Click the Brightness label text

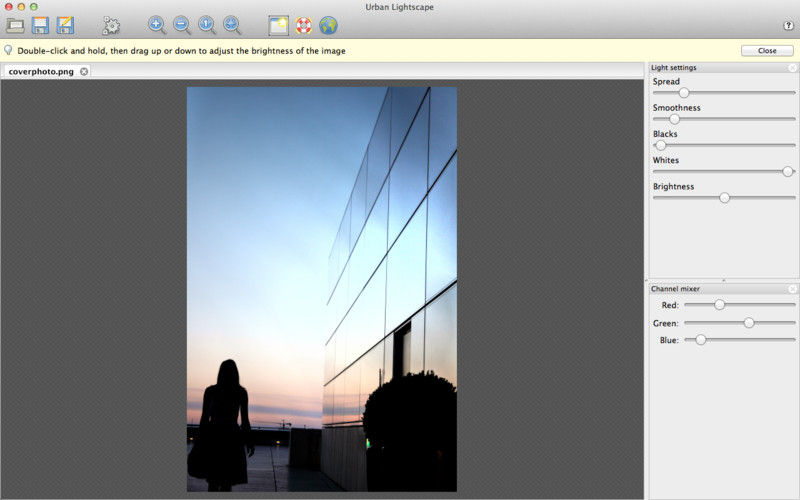673,186
